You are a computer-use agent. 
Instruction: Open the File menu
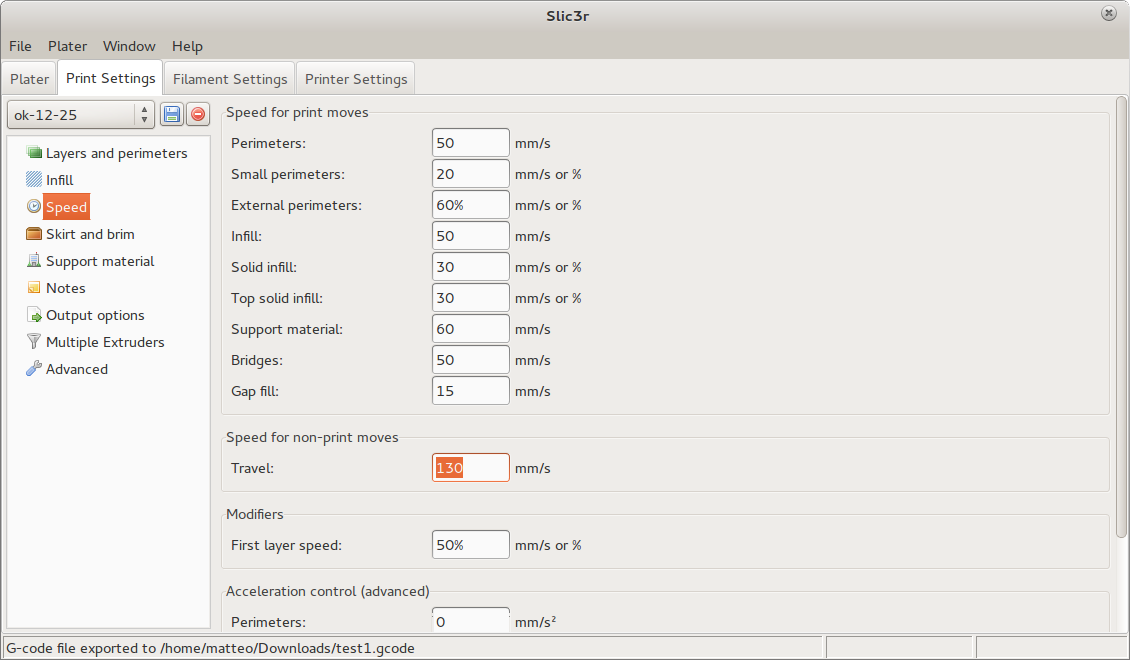point(20,46)
